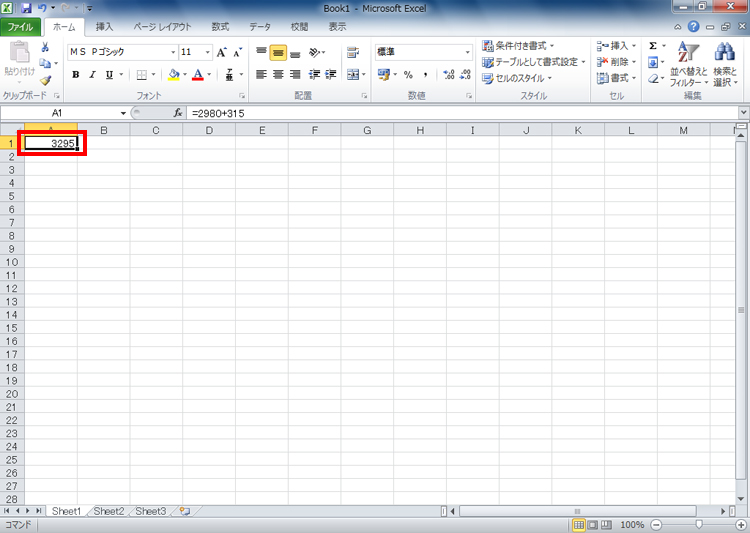Screen dimensions: 750x533
Task: Click Merge and Center icon
Action: click(353, 75)
